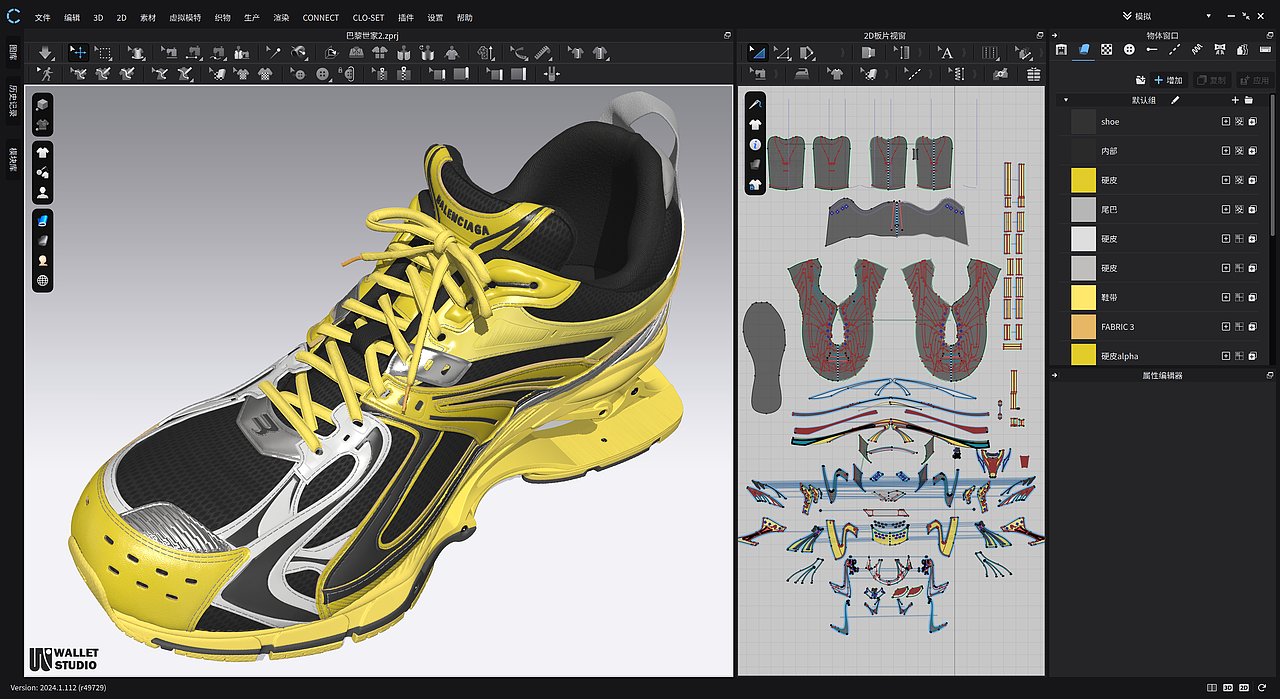
Task: Click the folder icon beside 默认组 plus
Action: (x=1249, y=100)
